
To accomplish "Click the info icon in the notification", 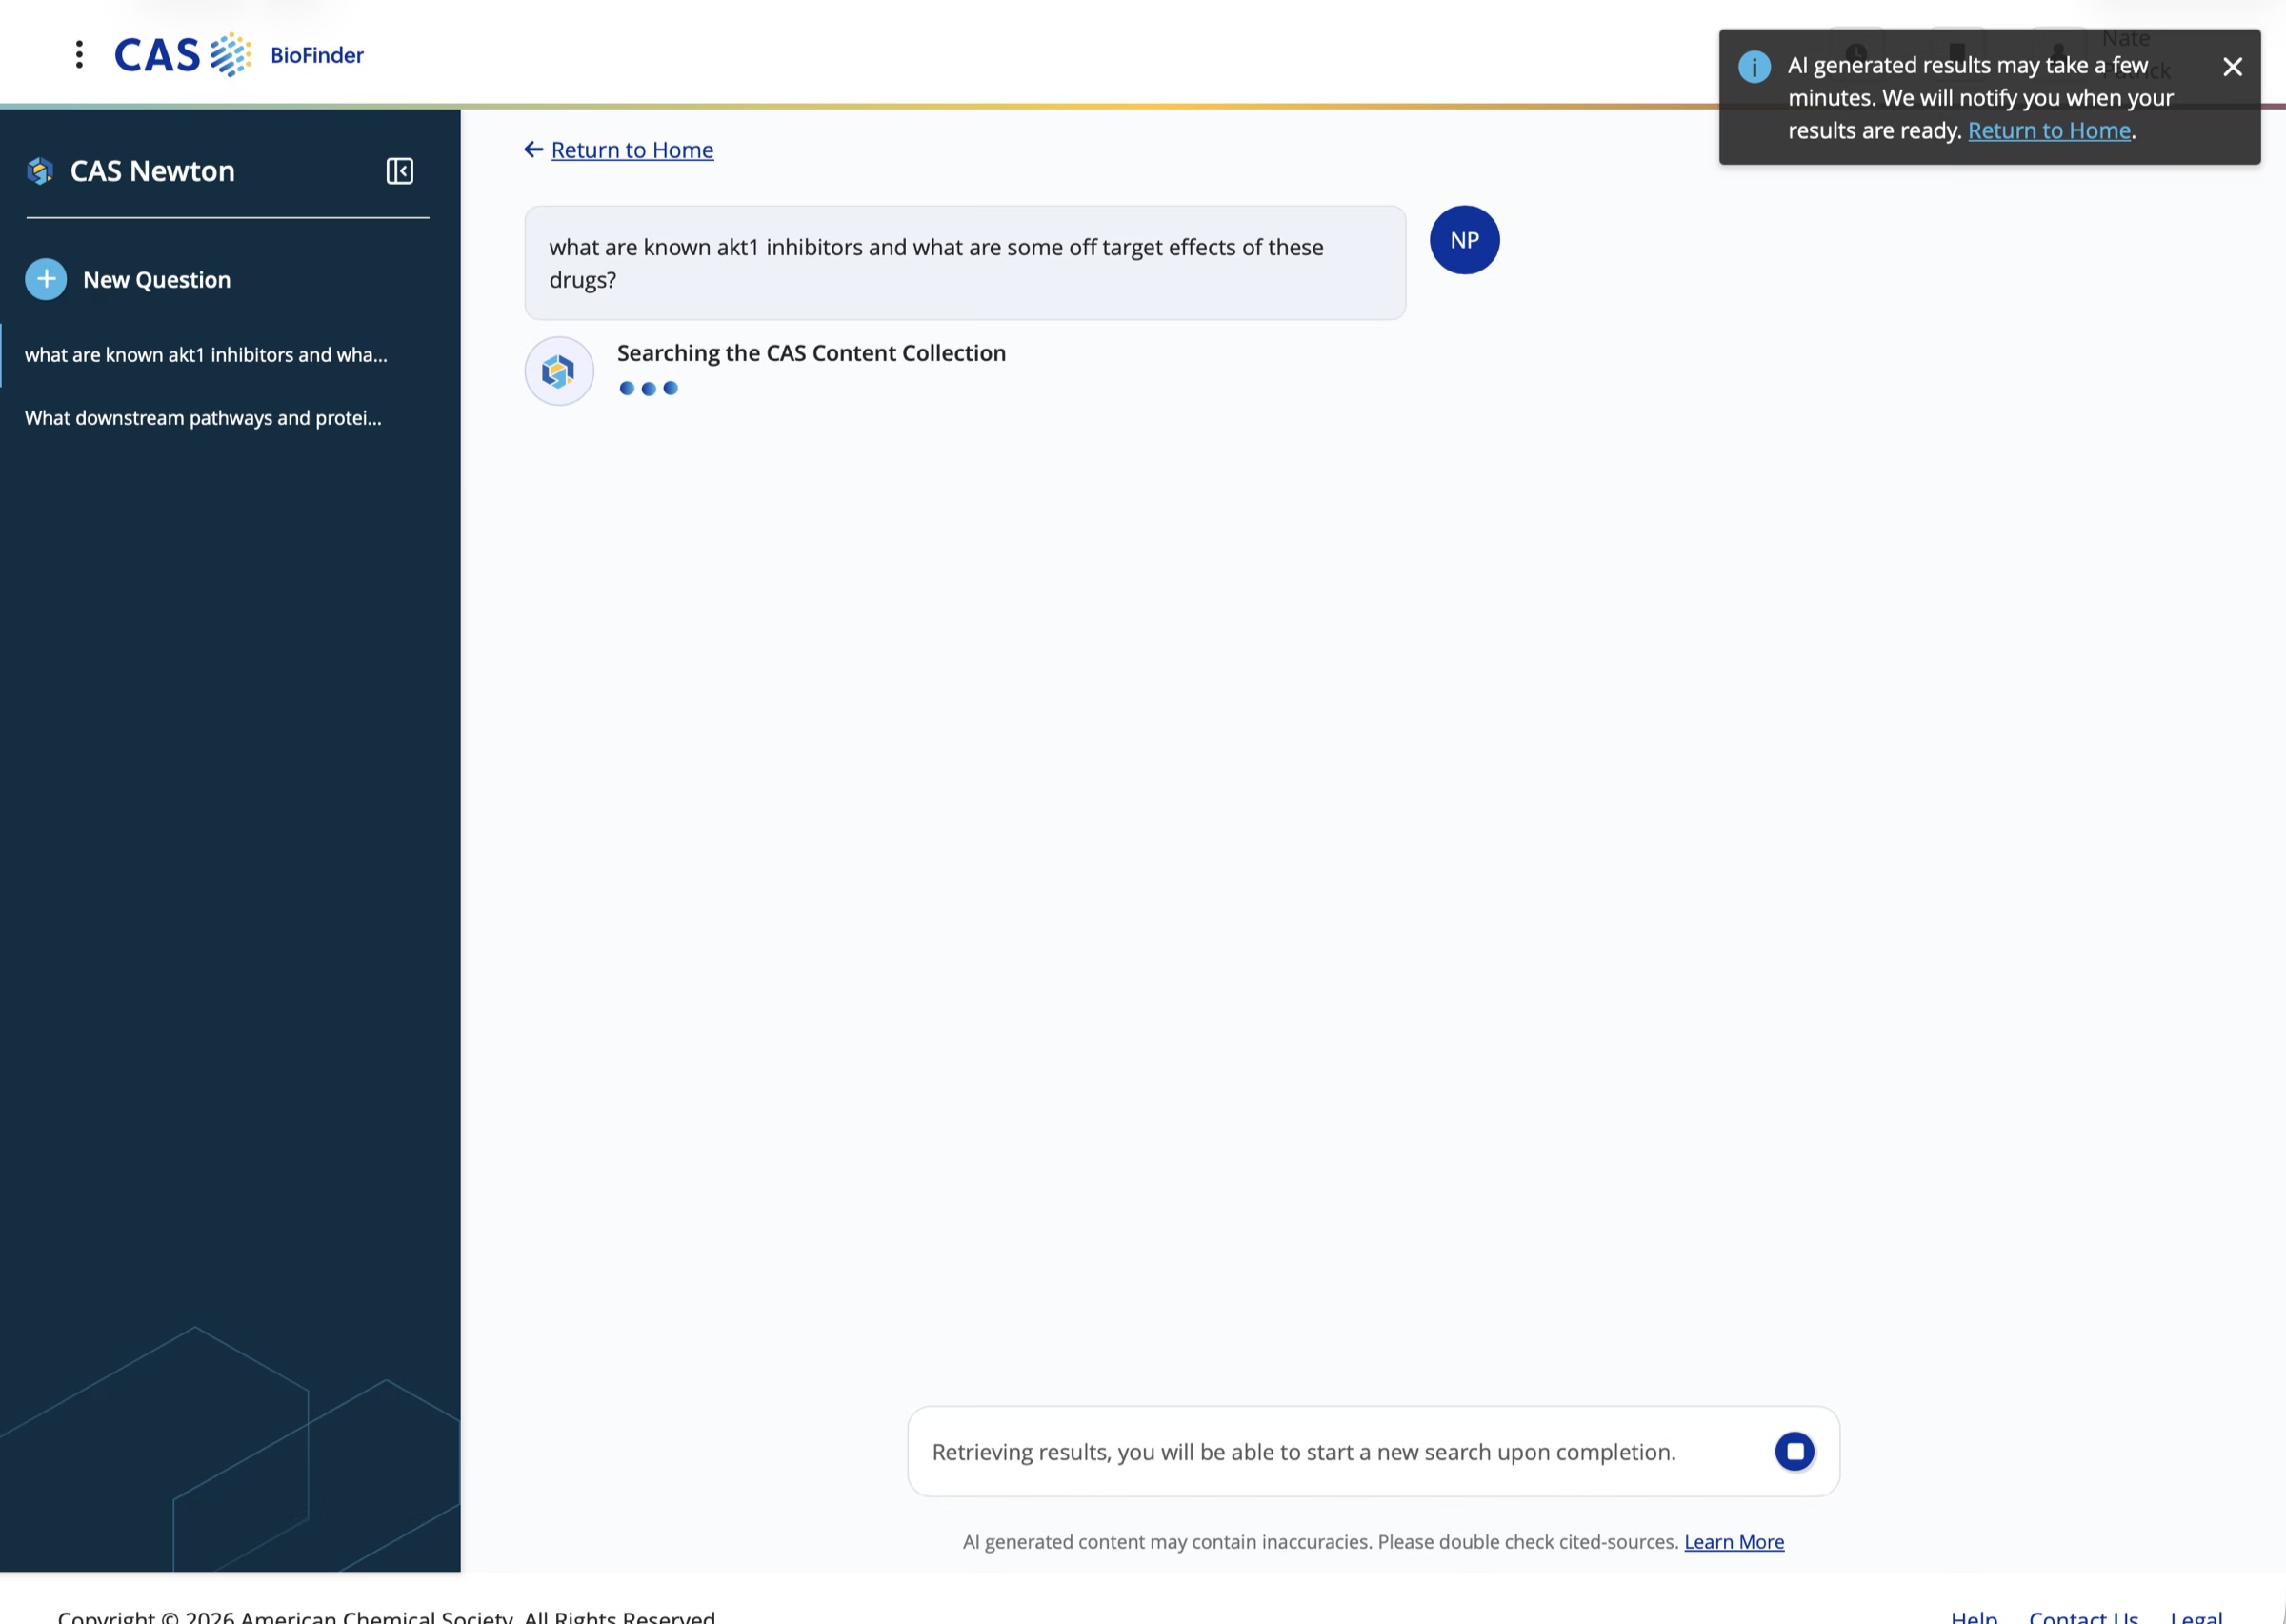I will click(x=1754, y=67).
